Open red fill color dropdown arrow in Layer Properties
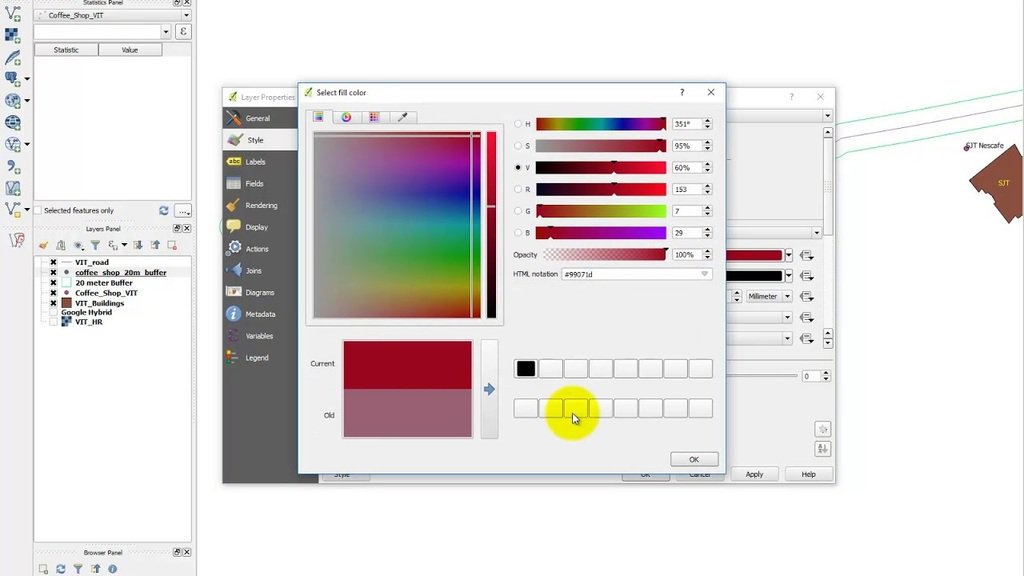The image size is (1024, 576). tap(789, 255)
